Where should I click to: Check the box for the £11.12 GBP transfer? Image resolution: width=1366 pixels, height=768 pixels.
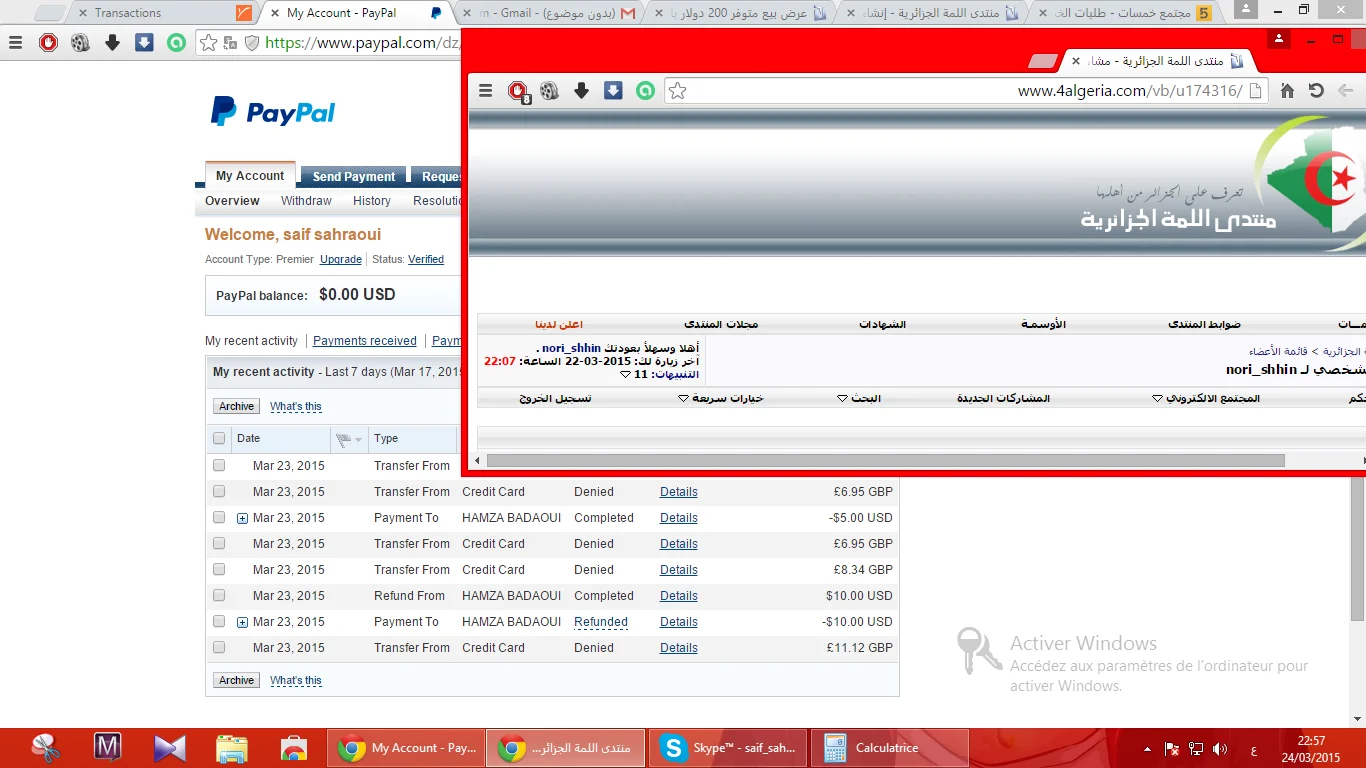tap(219, 648)
